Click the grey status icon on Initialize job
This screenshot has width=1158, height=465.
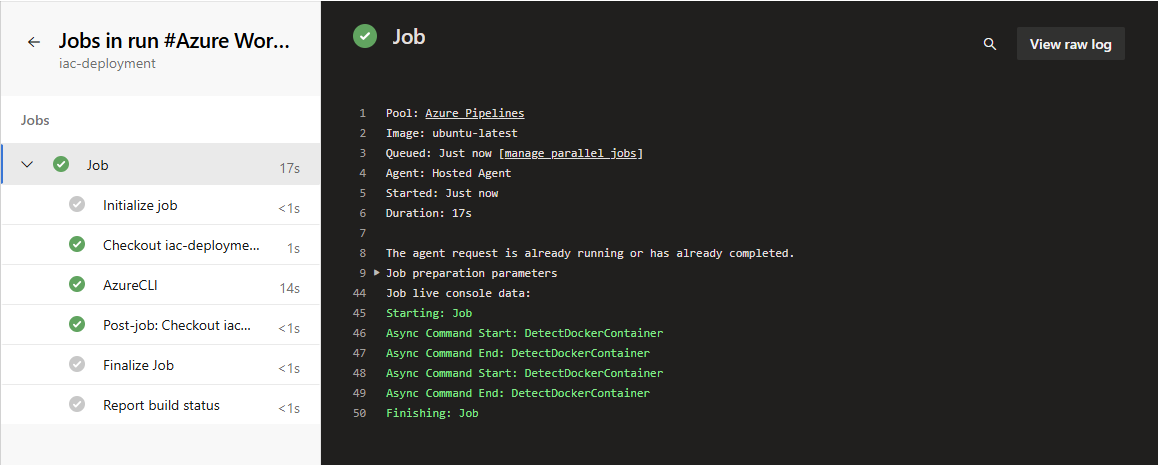[77, 204]
